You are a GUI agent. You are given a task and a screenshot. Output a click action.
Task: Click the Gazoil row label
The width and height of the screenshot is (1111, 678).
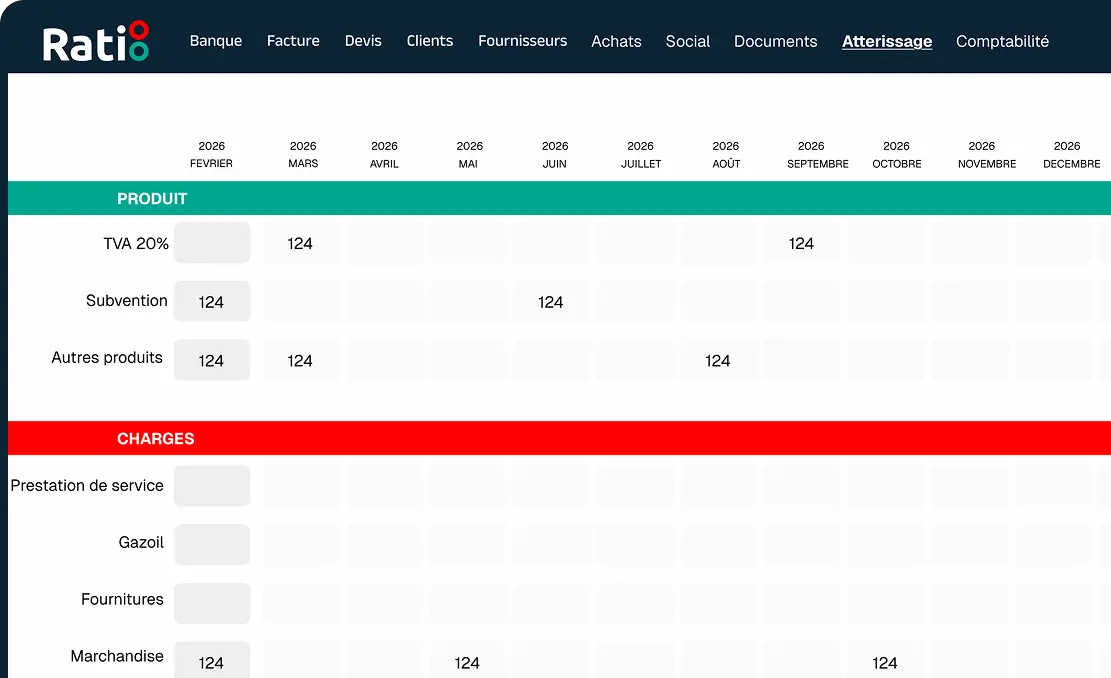click(141, 542)
